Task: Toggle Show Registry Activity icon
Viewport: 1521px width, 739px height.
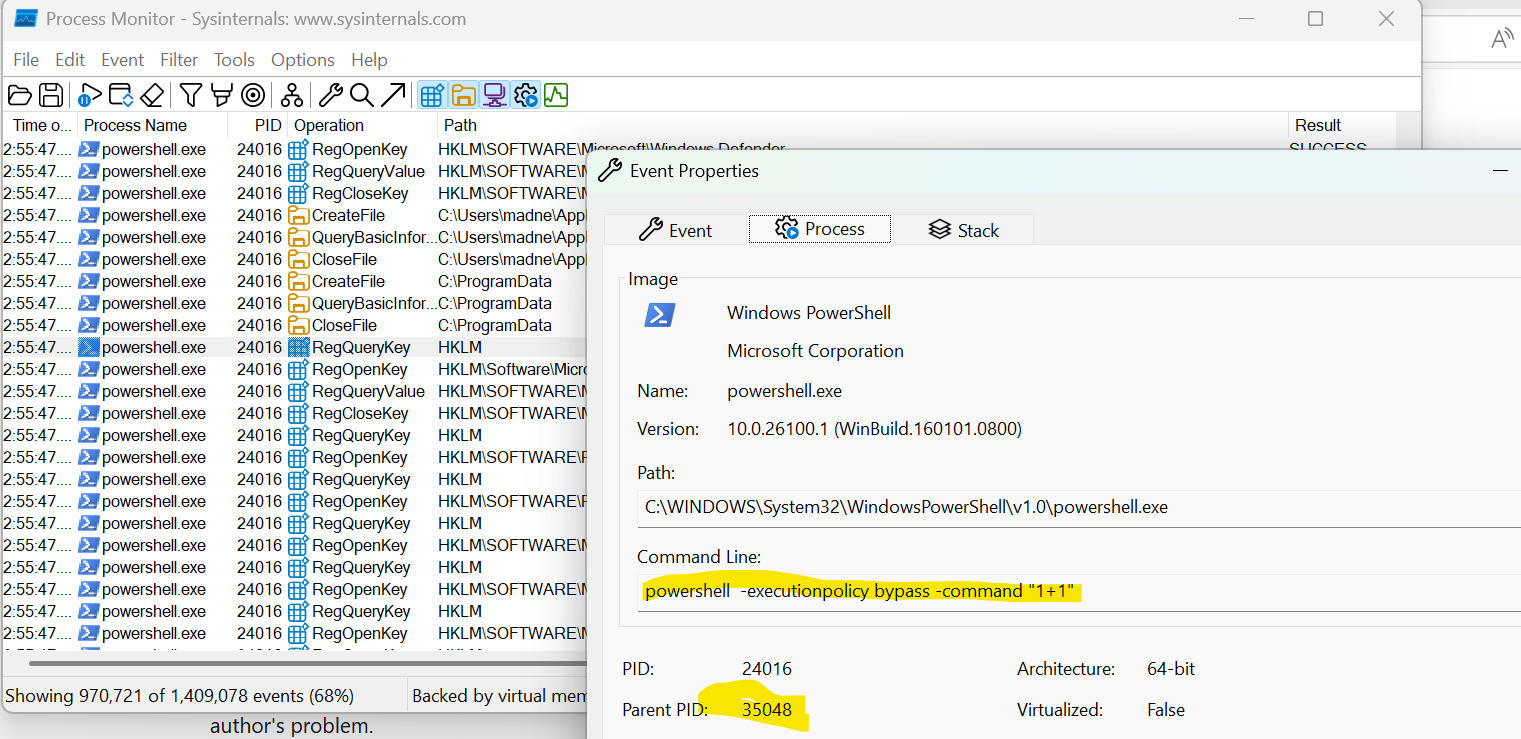Action: [432, 95]
